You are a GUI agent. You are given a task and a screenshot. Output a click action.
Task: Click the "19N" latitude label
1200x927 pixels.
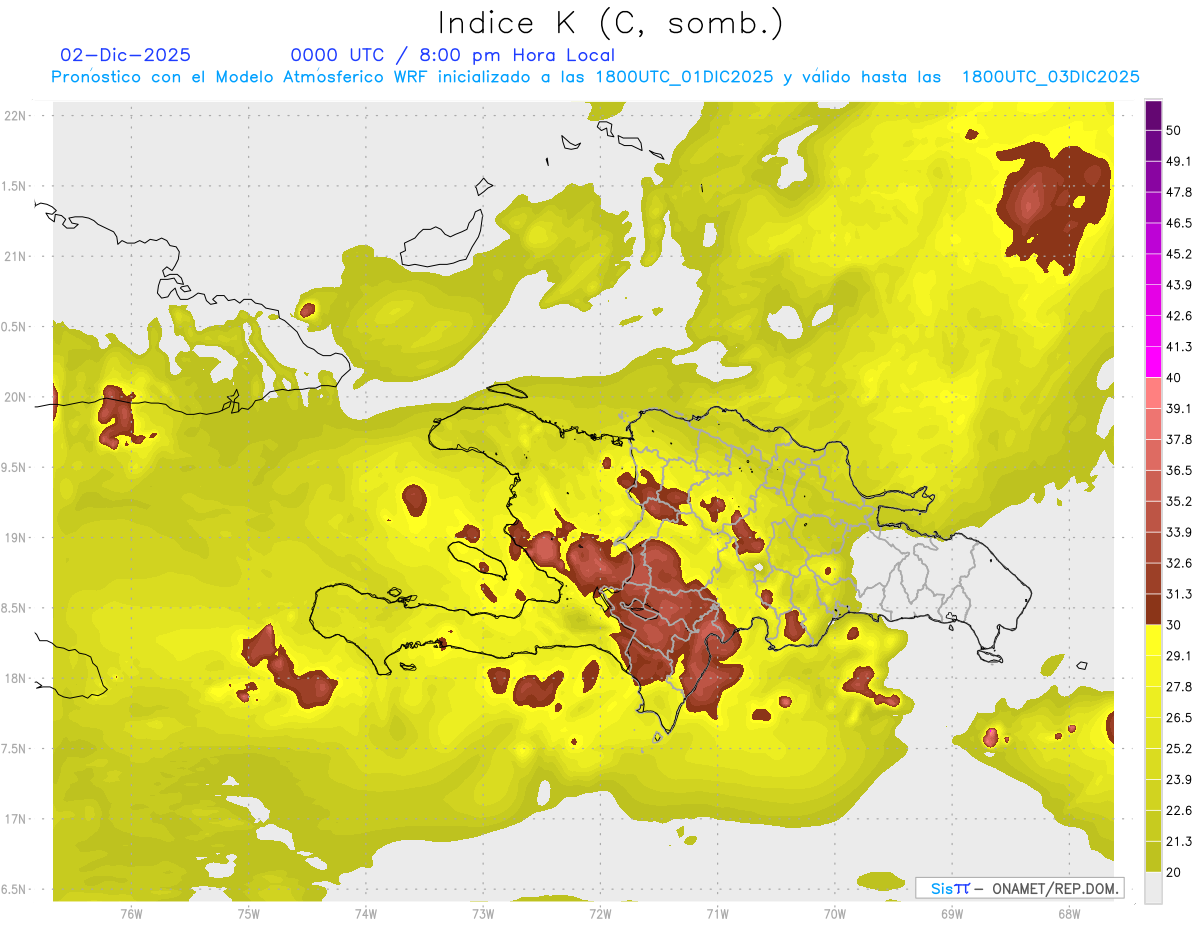click(16, 538)
